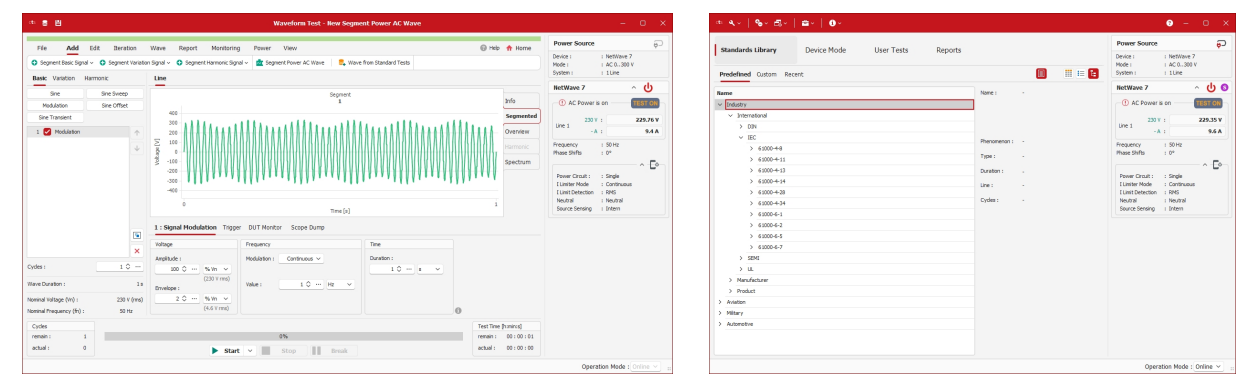The image size is (1243, 387).
Task: Click the red X delete segment icon
Action: (137, 250)
